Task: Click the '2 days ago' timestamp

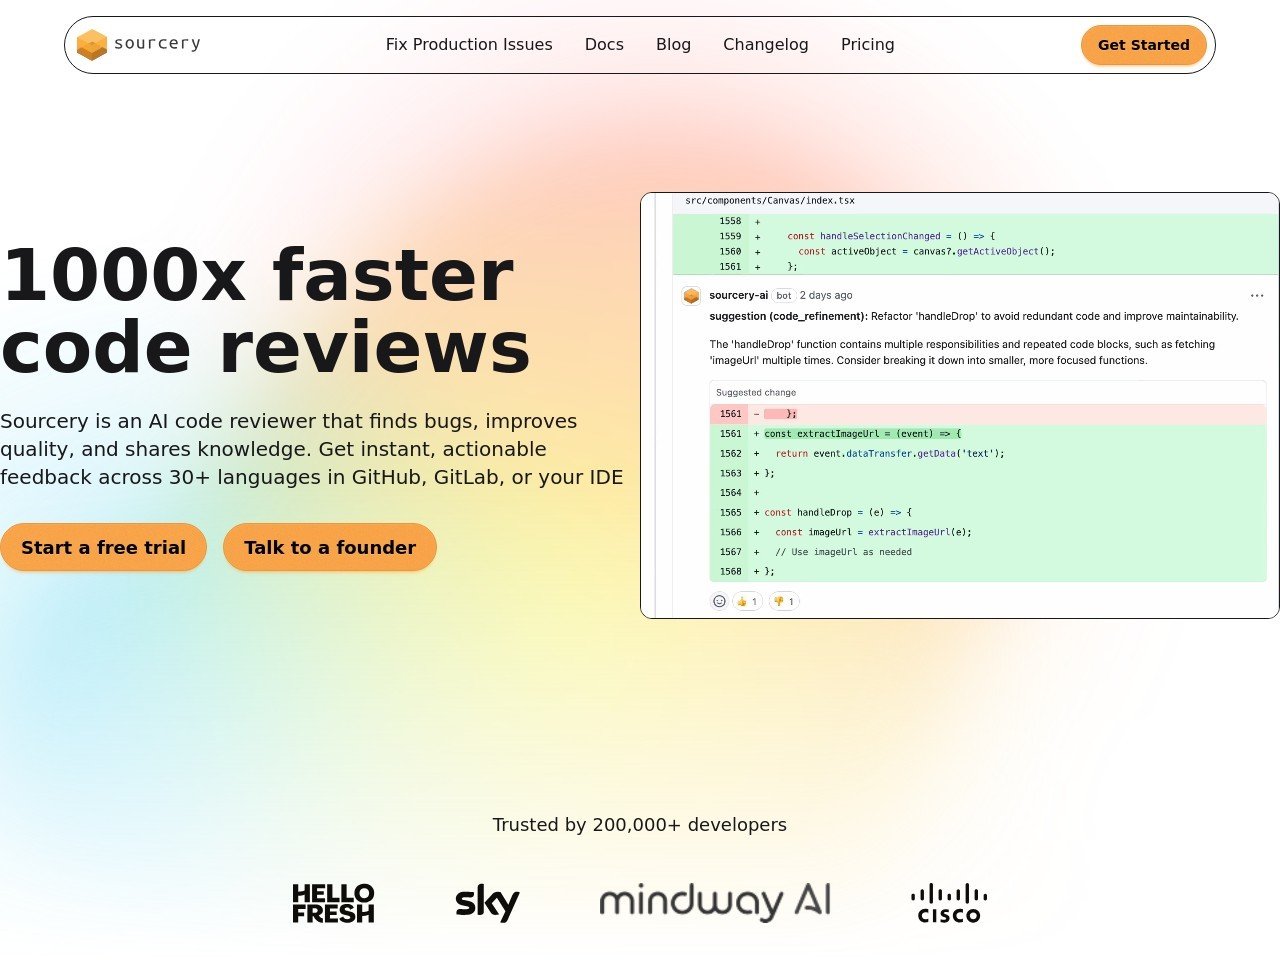Action: point(826,295)
